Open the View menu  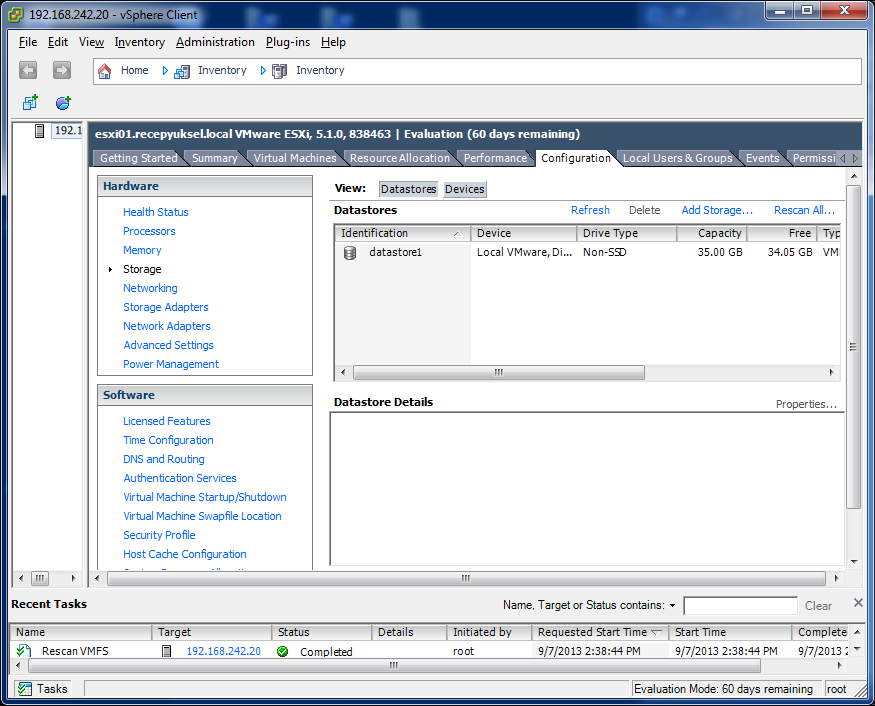[91, 42]
